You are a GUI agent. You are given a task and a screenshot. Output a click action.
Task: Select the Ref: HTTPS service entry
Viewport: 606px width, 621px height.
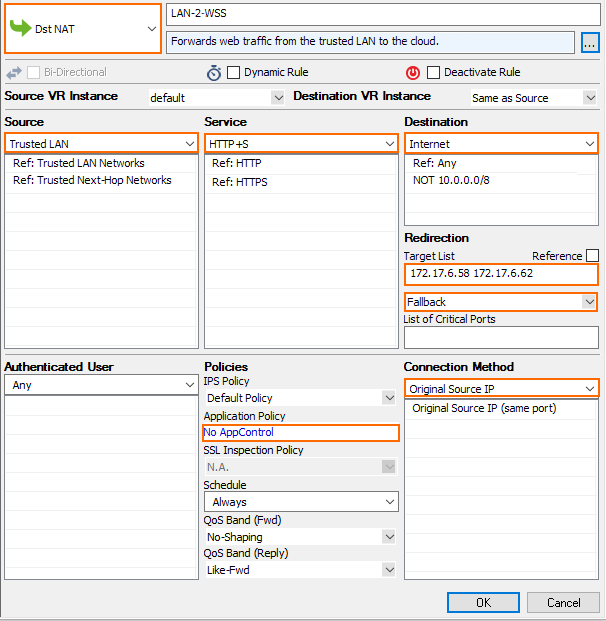[x=238, y=182]
